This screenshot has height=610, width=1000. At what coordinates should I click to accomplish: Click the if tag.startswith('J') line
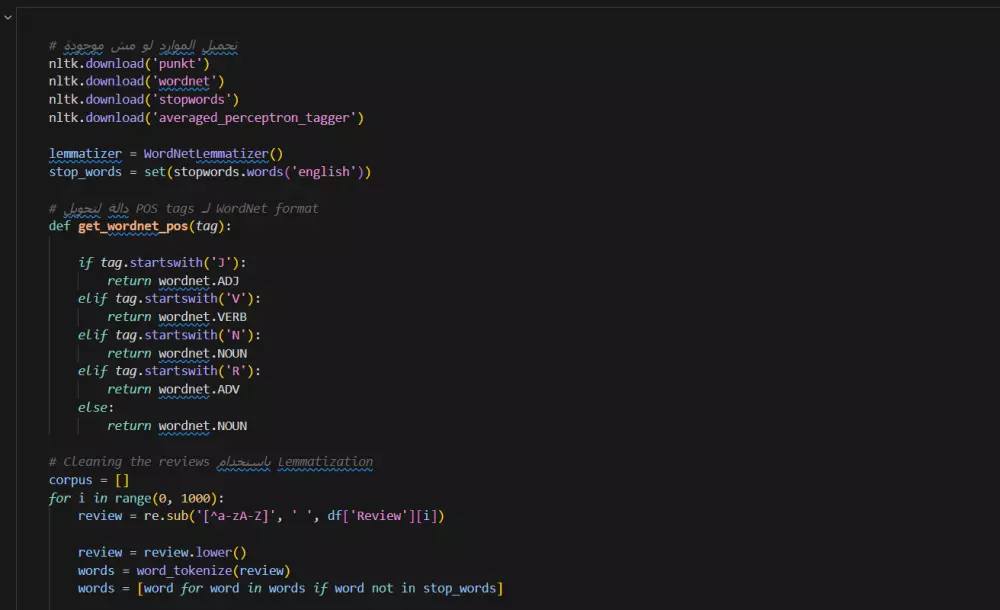pyautogui.click(x=162, y=263)
